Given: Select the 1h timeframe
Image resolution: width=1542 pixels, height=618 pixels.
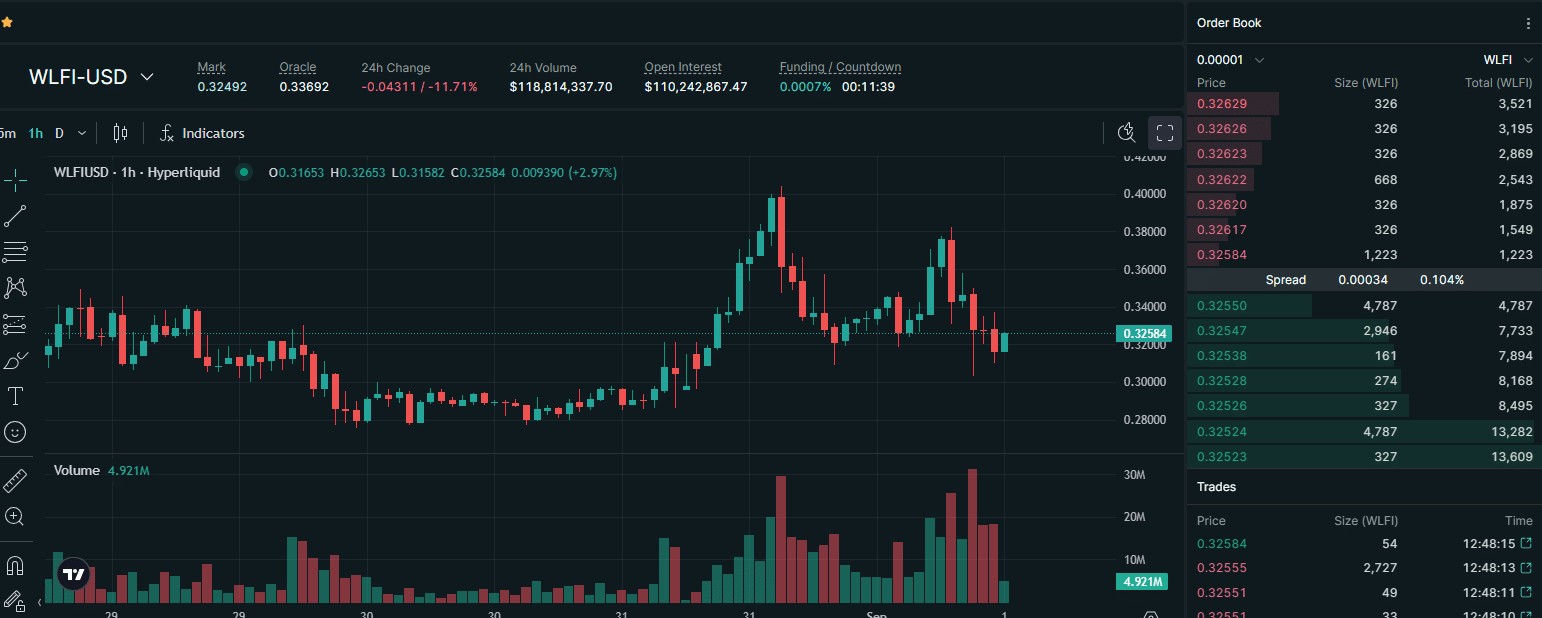Looking at the screenshot, I should click(x=35, y=133).
